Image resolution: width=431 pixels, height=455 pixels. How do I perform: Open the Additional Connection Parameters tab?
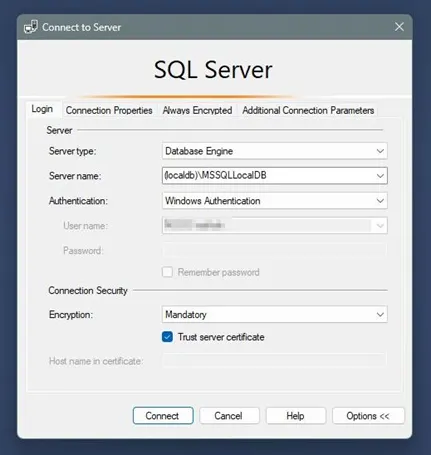pyautogui.click(x=308, y=110)
